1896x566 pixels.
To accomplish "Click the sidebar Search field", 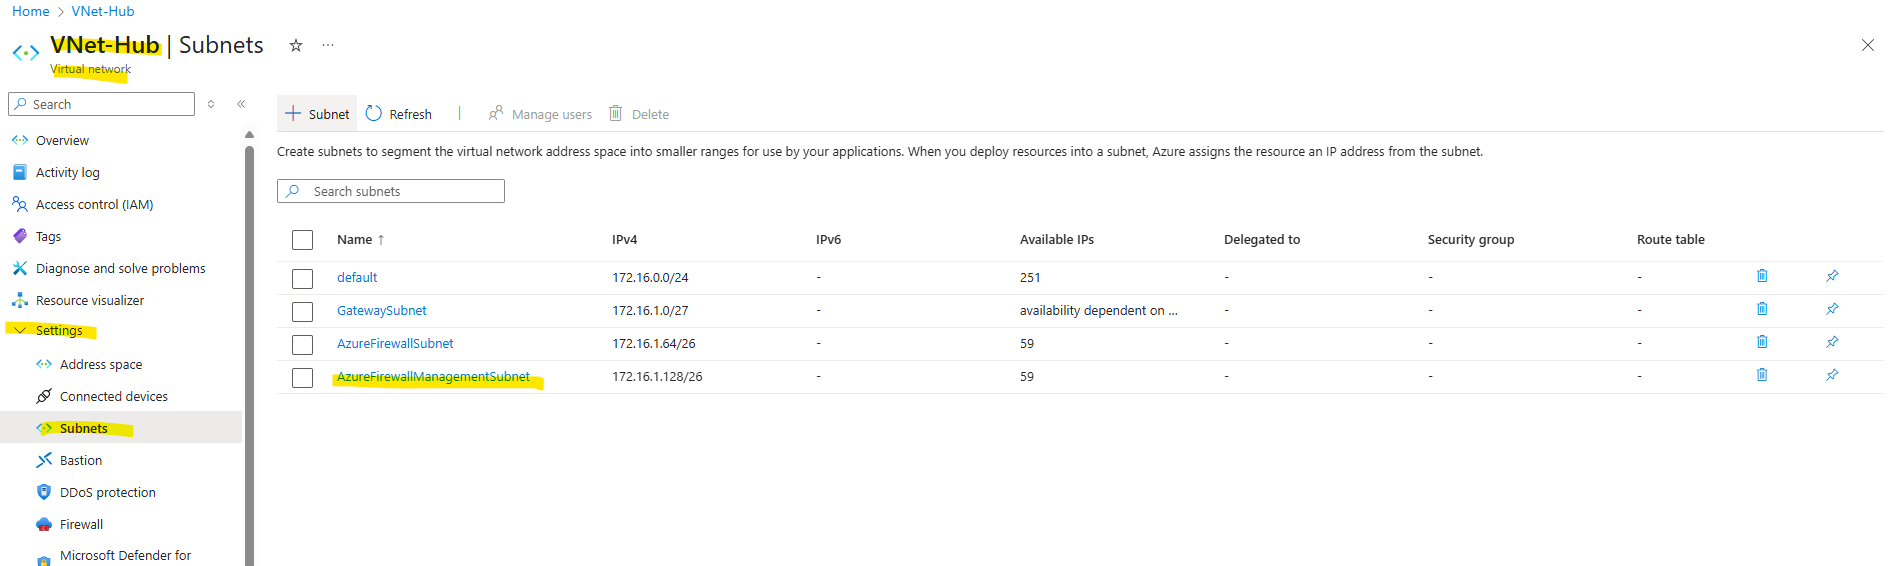I will pyautogui.click(x=101, y=104).
